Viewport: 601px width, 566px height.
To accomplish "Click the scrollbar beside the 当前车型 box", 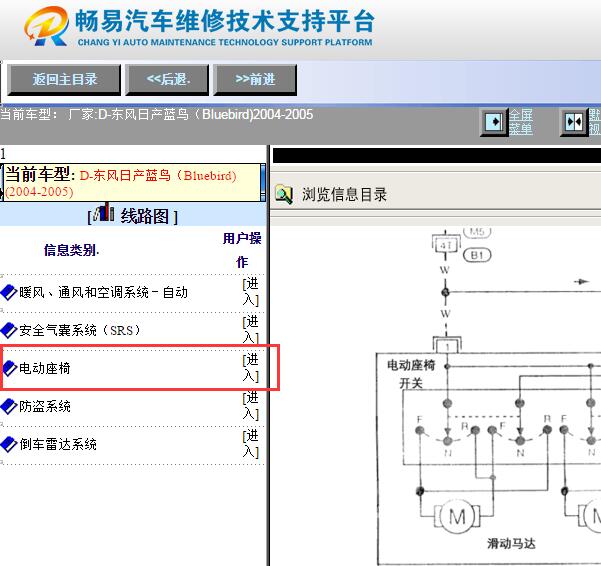I will [263, 182].
